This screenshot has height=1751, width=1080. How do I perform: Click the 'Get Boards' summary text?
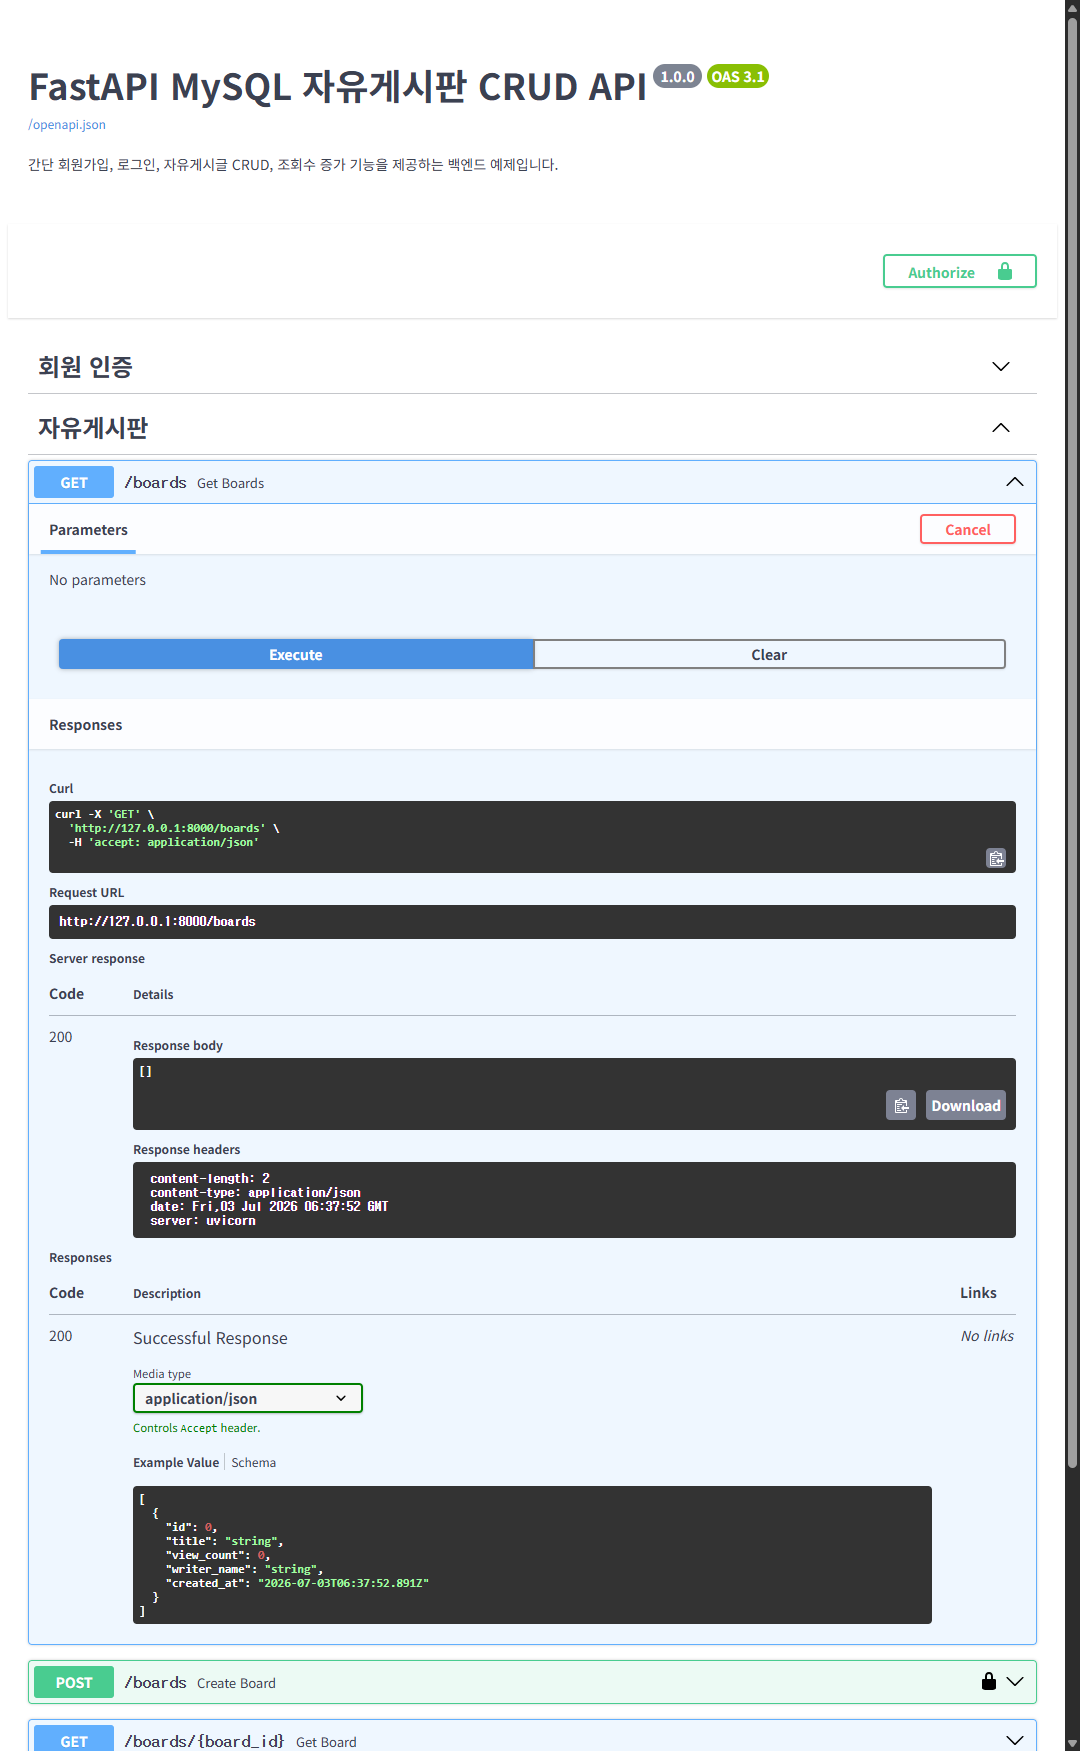[231, 483]
